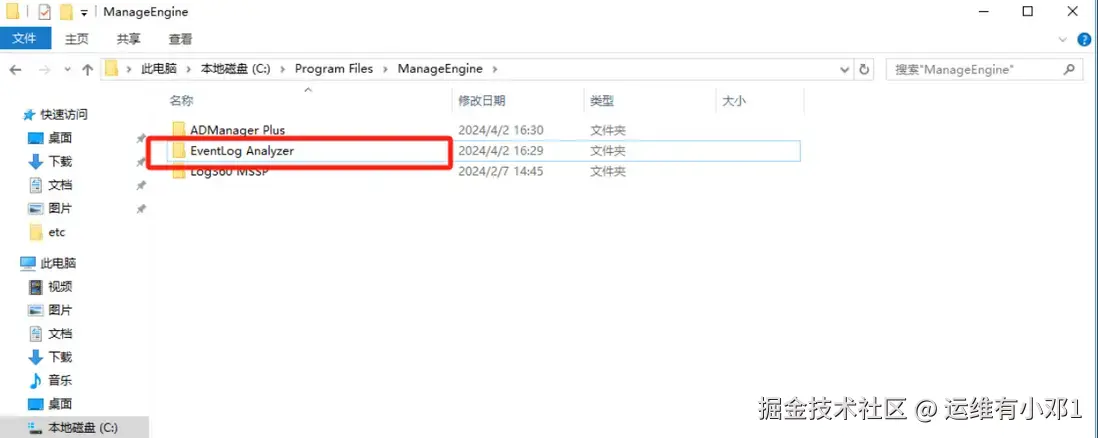Open 音乐 under 此电脑
Viewport: 1098px width, 438px height.
click(60, 381)
